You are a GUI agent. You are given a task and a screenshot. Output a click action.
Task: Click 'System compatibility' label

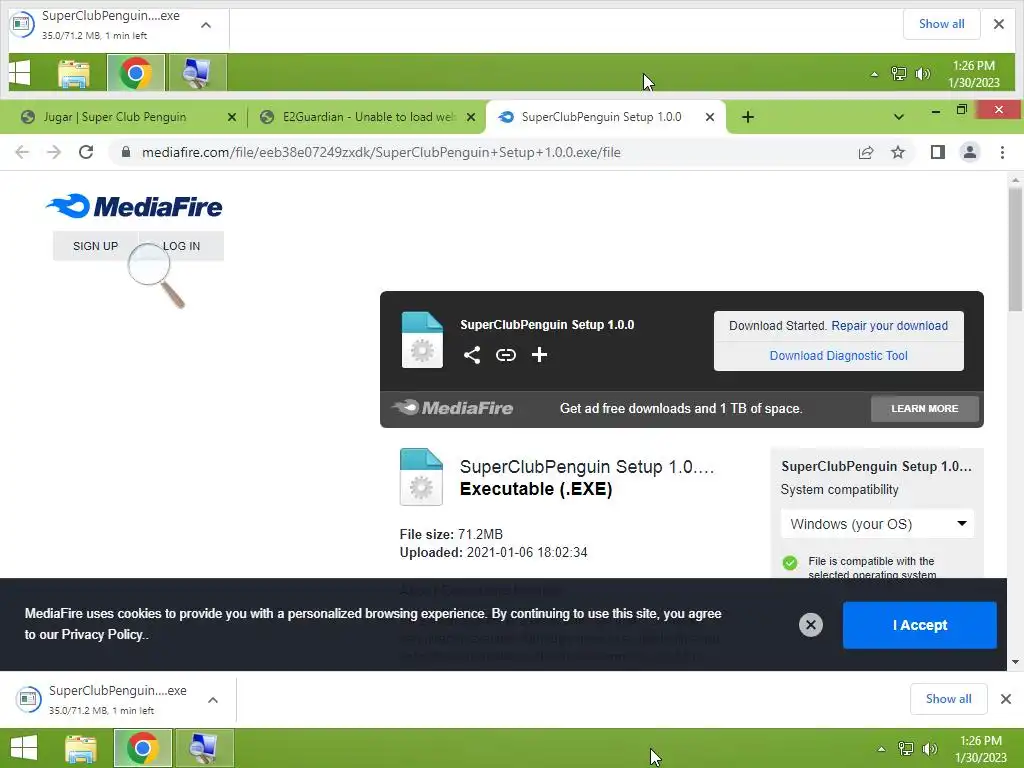[839, 490]
